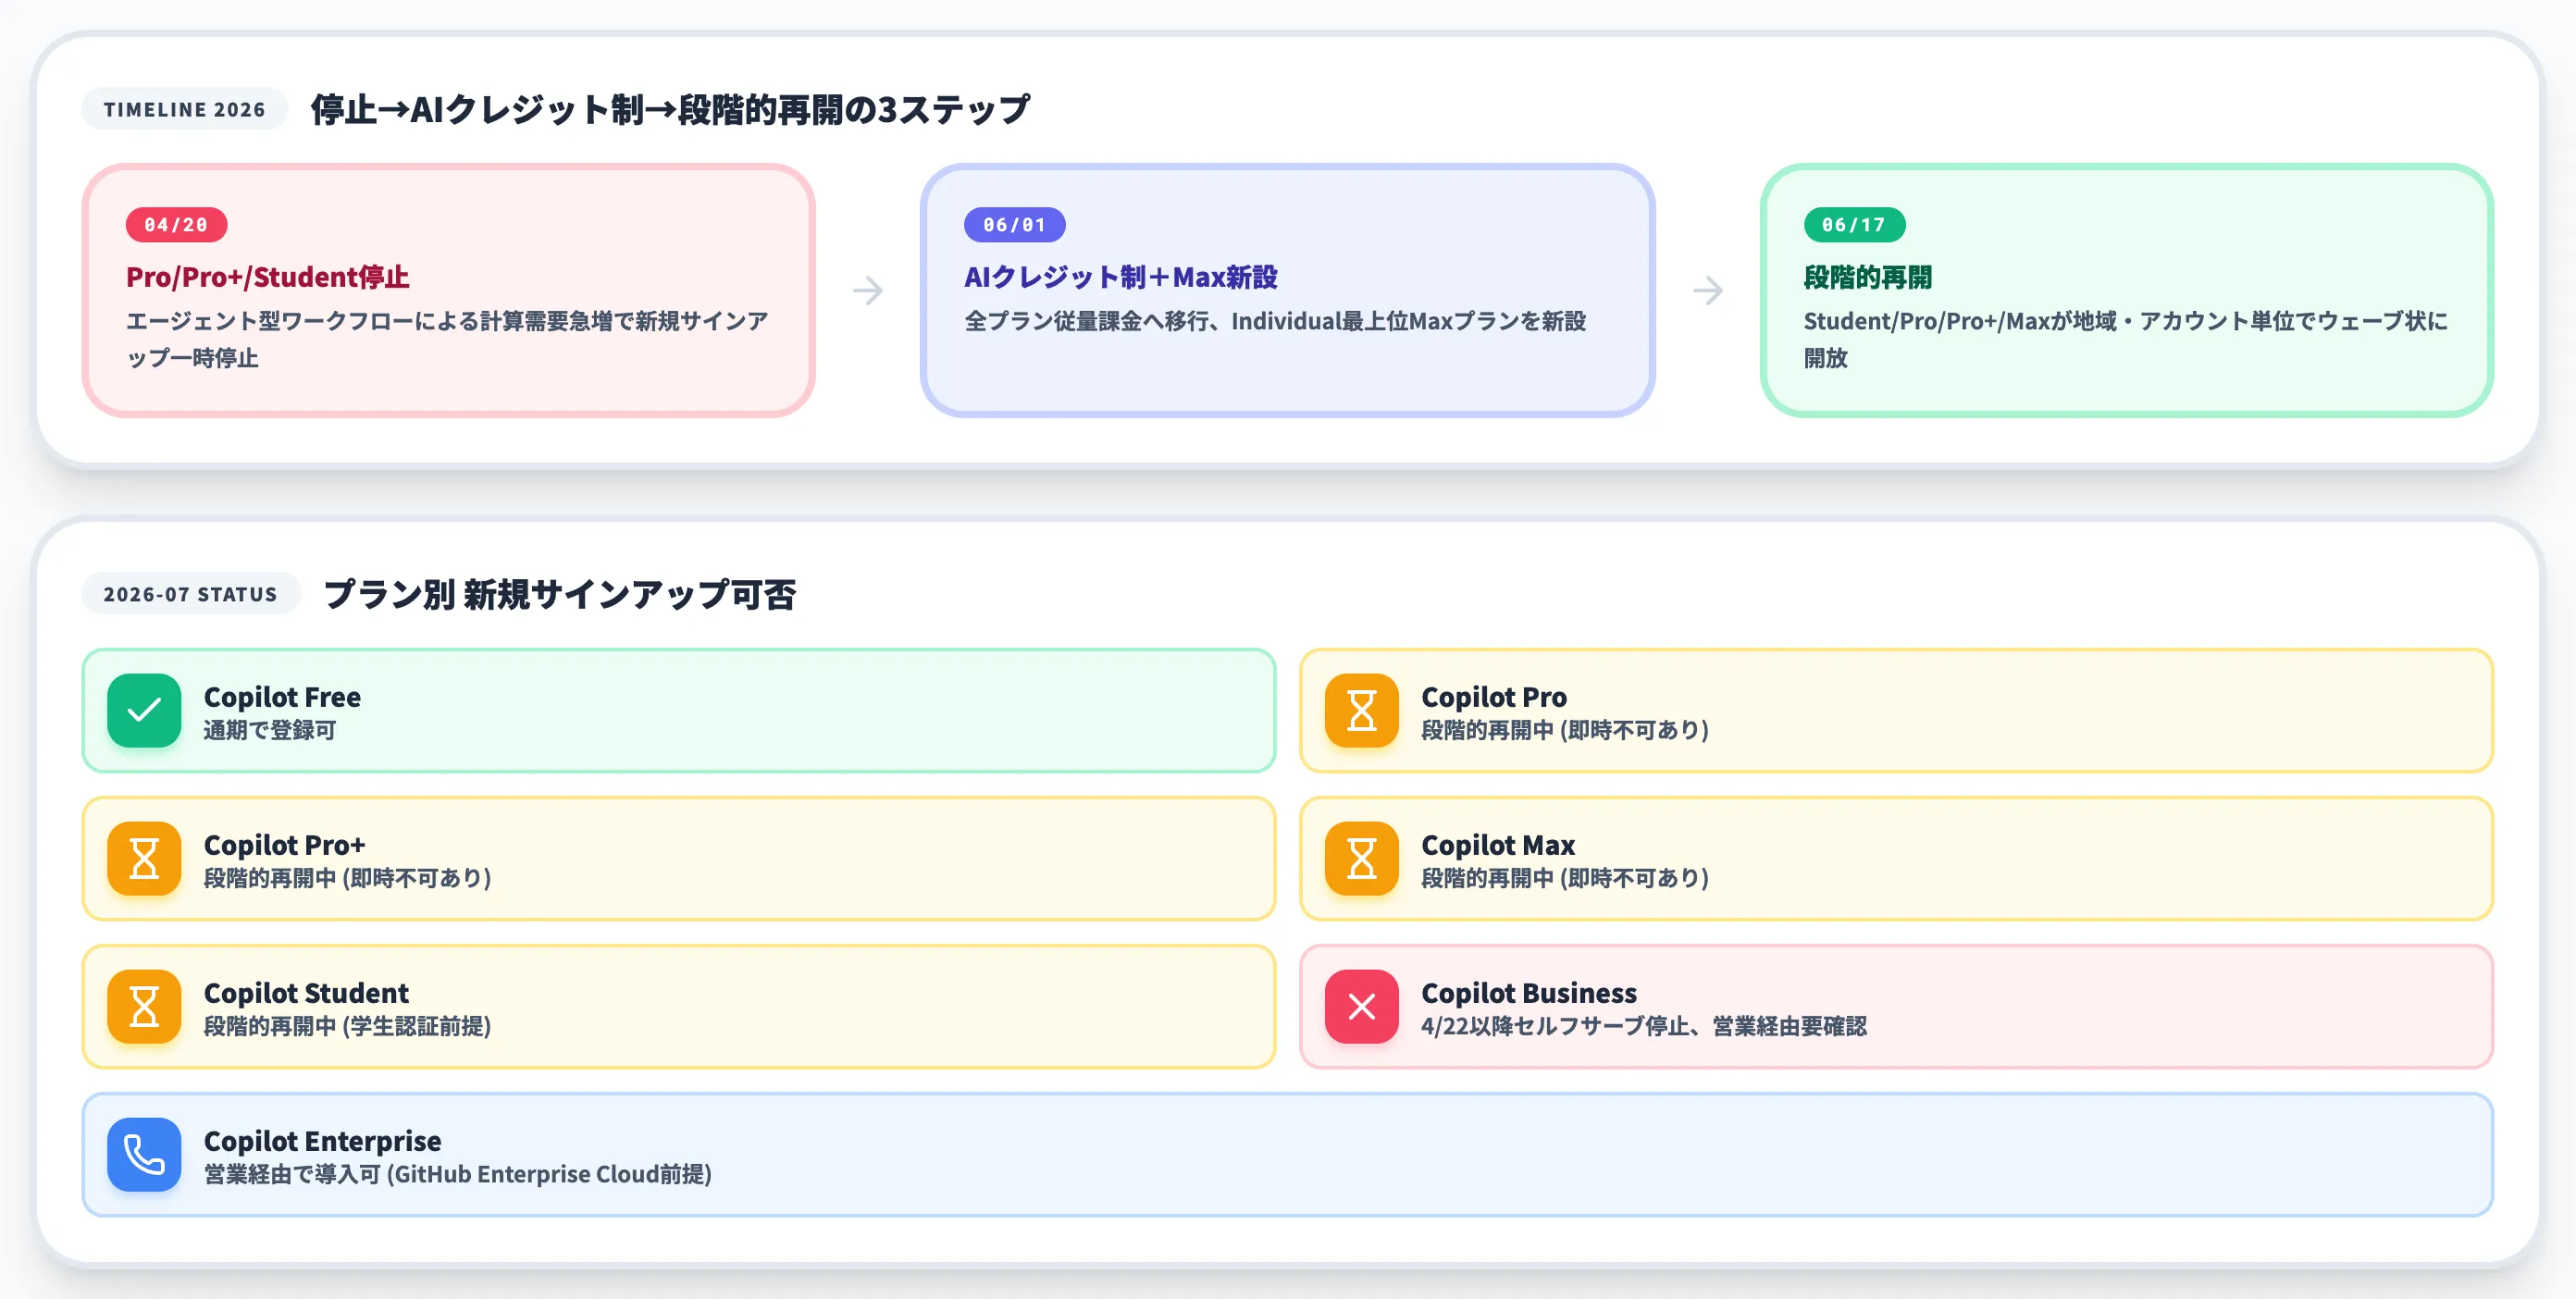Click 段階的再開中 (学生認証前提) under Copilot Student
This screenshot has height=1299, width=2576.
click(348, 1026)
